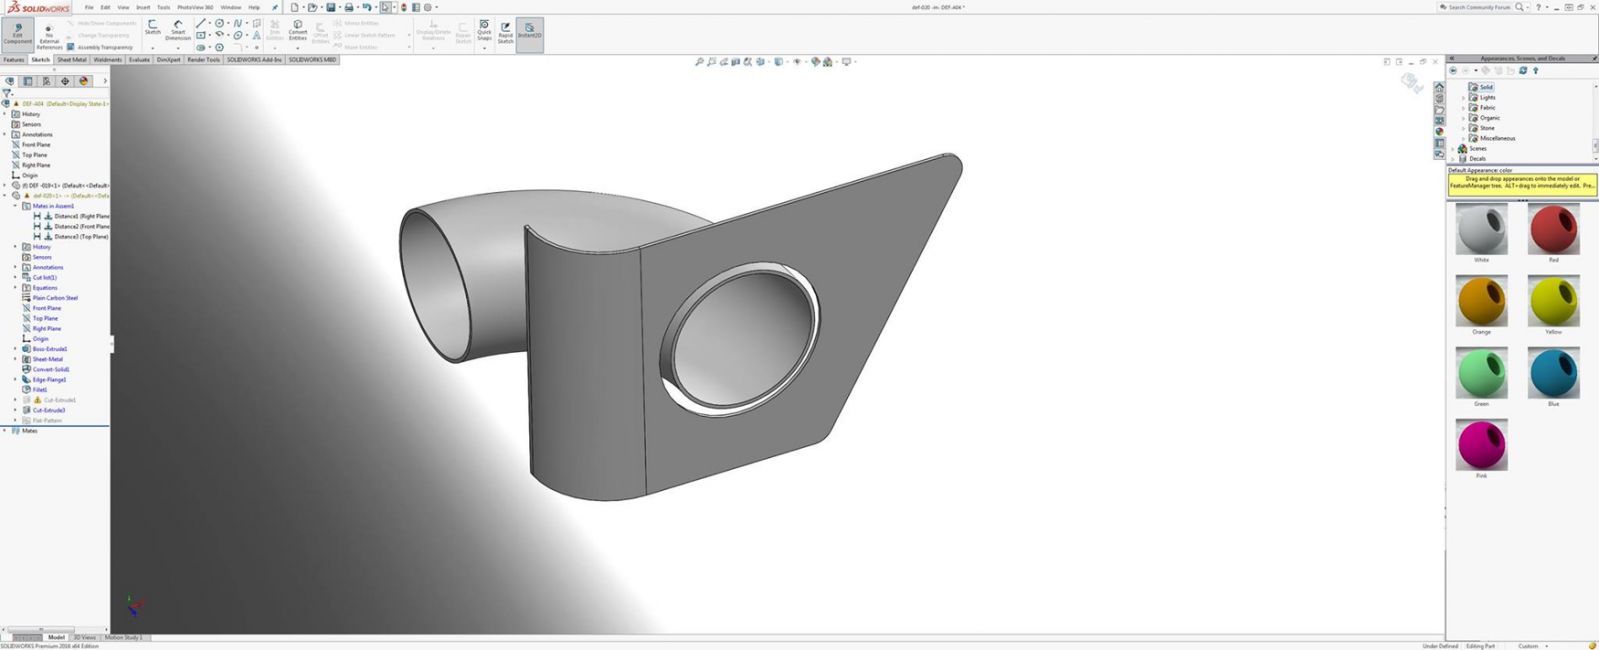This screenshot has width=1599, height=650.
Task: Open the Quick Snaps dropdown arrow
Action: (x=484, y=47)
